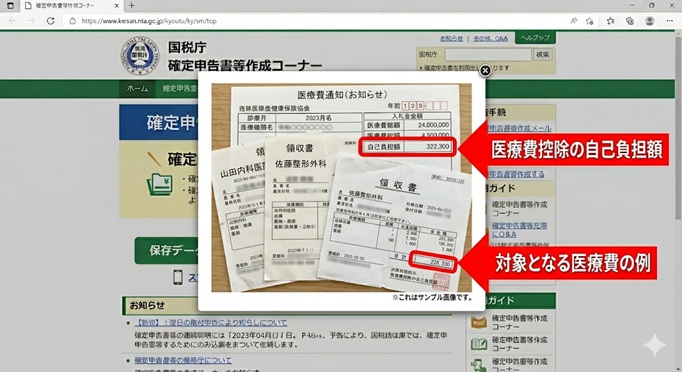Click the 検索 button
This screenshot has width=682, height=372.
click(x=542, y=54)
